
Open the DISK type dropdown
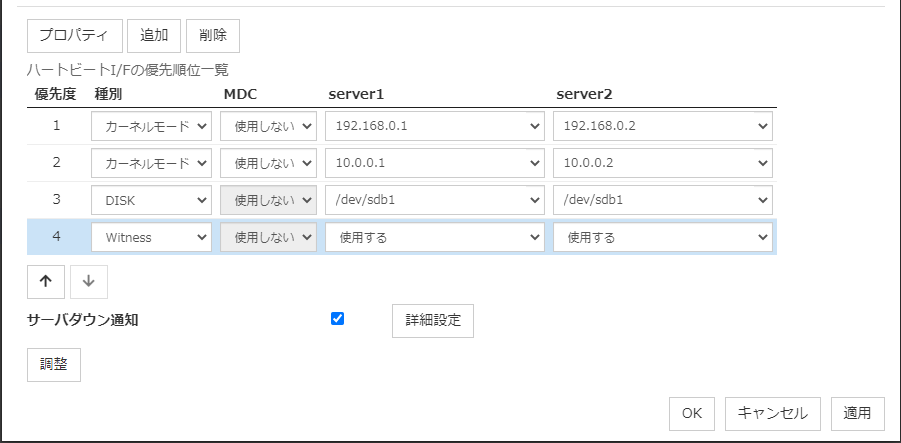coord(151,200)
